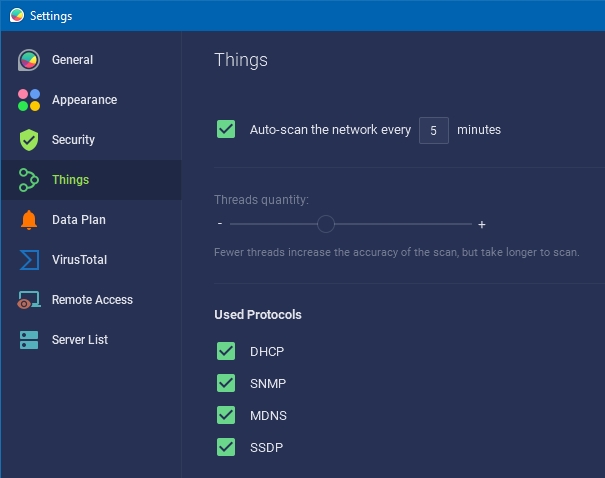Click the Data Plan bell icon
Viewport: 605px width, 478px height.
coord(29,220)
